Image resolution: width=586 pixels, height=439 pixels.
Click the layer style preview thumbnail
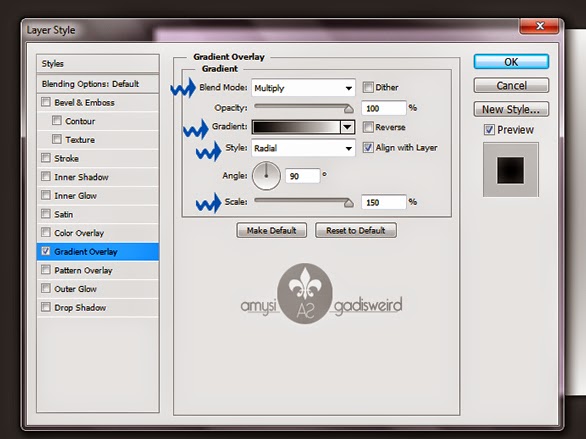click(511, 170)
